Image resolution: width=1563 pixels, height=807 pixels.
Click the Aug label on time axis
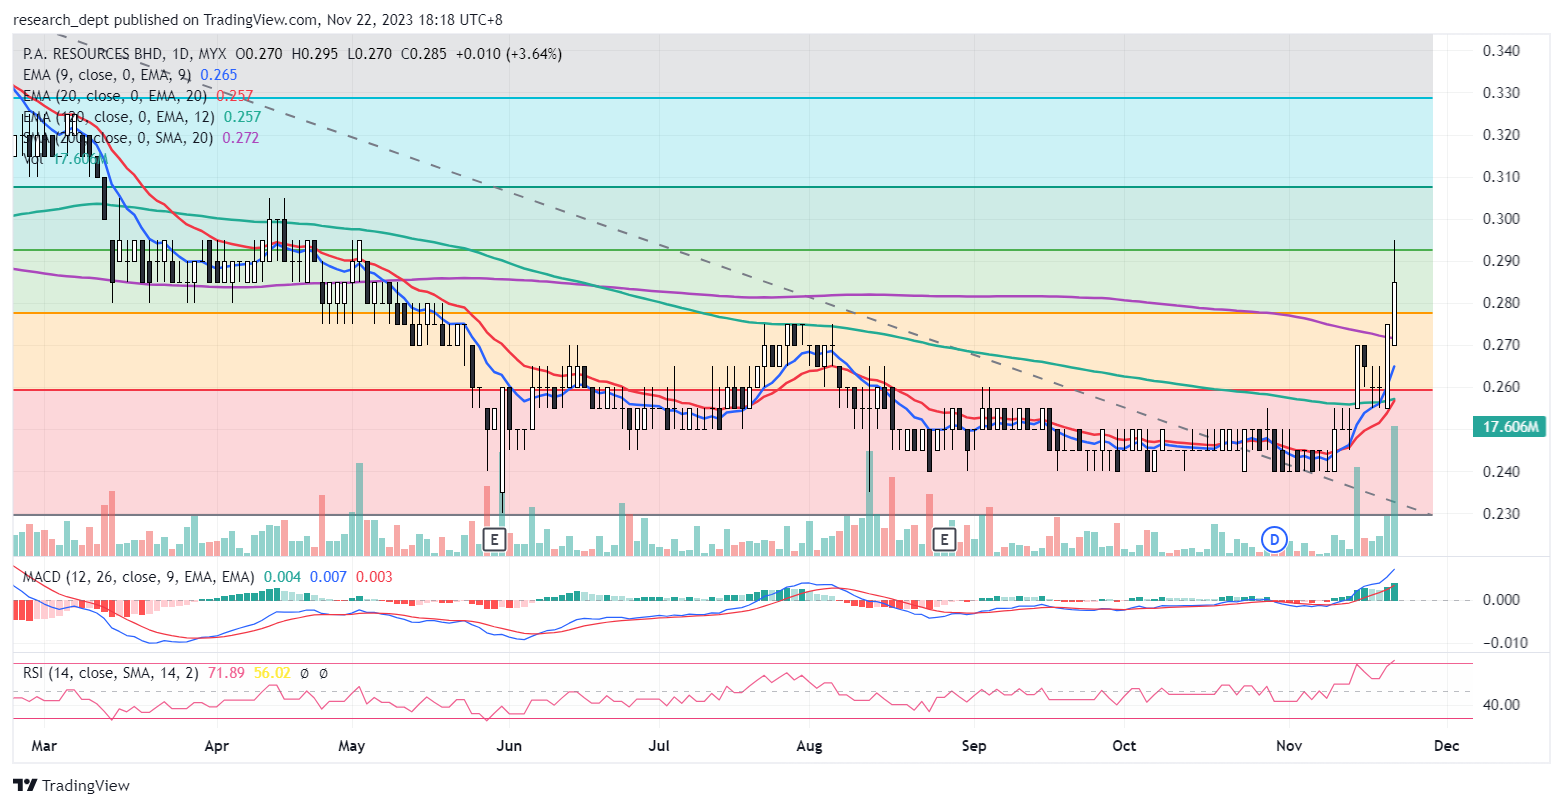[x=810, y=746]
